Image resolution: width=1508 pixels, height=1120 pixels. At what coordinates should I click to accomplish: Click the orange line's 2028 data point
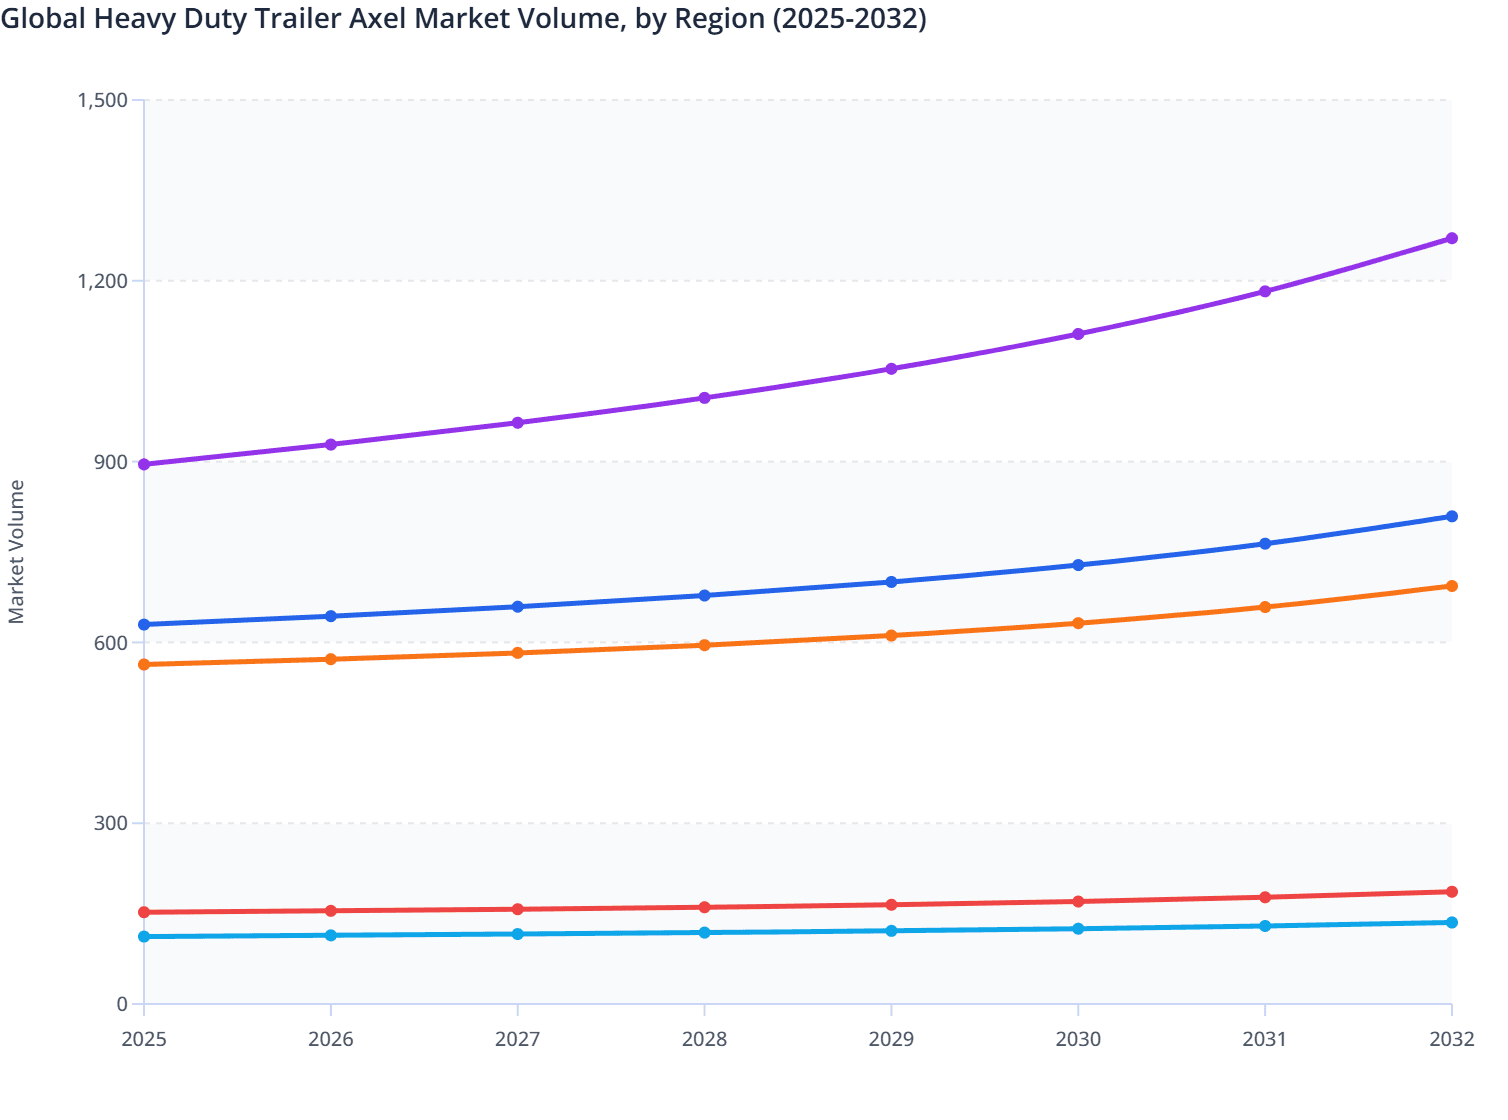(x=704, y=645)
